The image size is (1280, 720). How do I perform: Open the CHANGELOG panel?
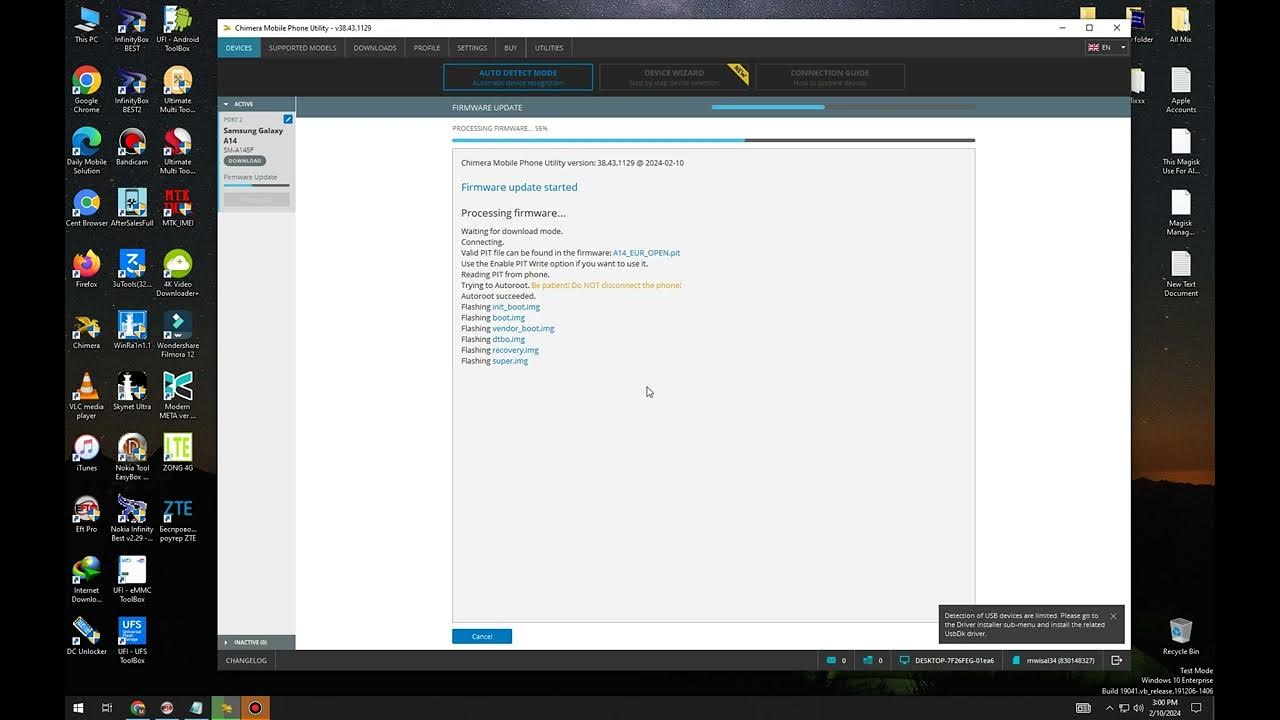[246, 660]
